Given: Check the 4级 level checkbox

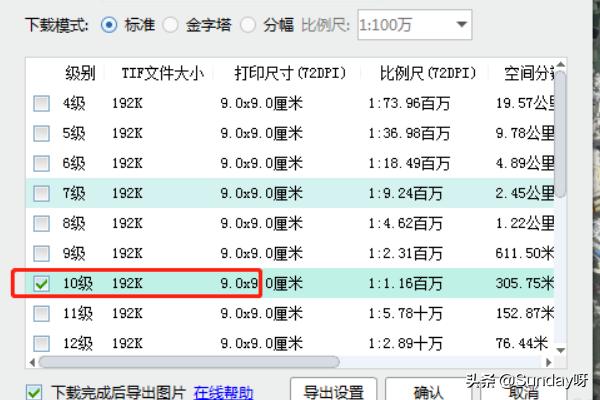Looking at the screenshot, I should click(x=41, y=103).
